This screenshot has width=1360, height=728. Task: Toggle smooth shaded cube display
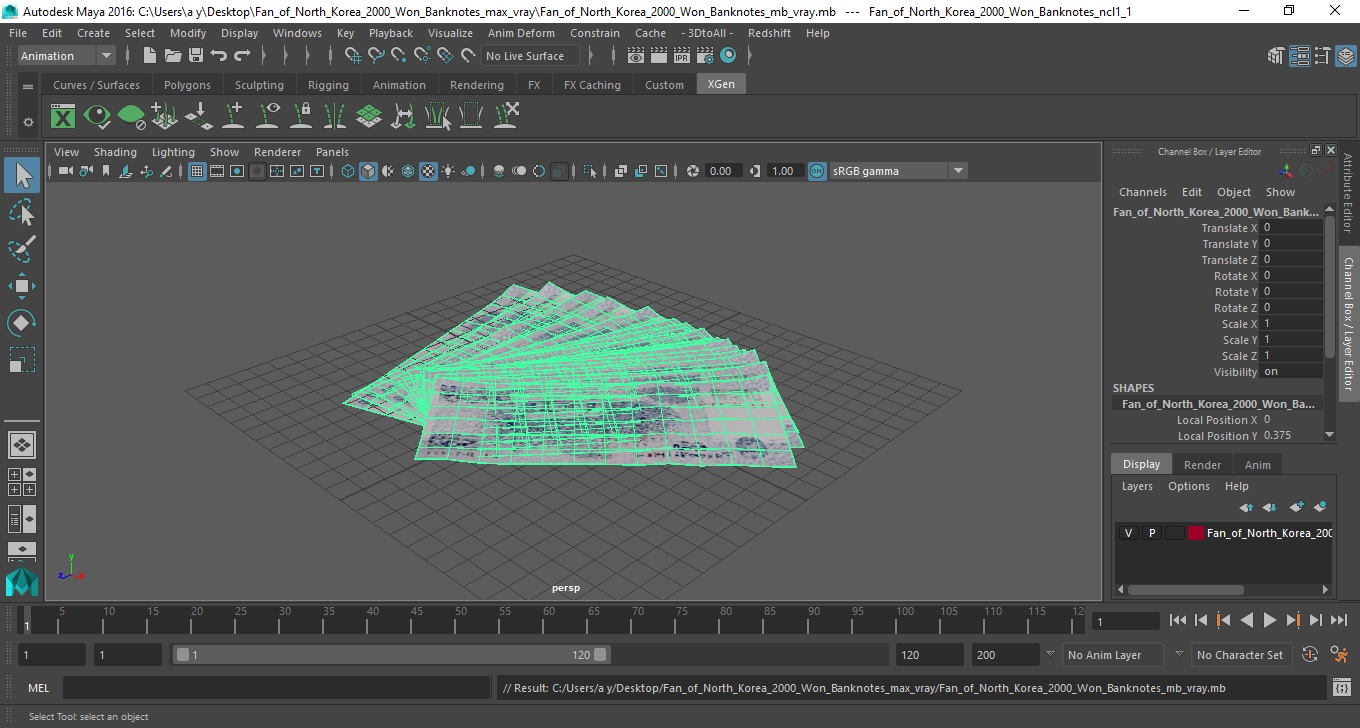(368, 171)
